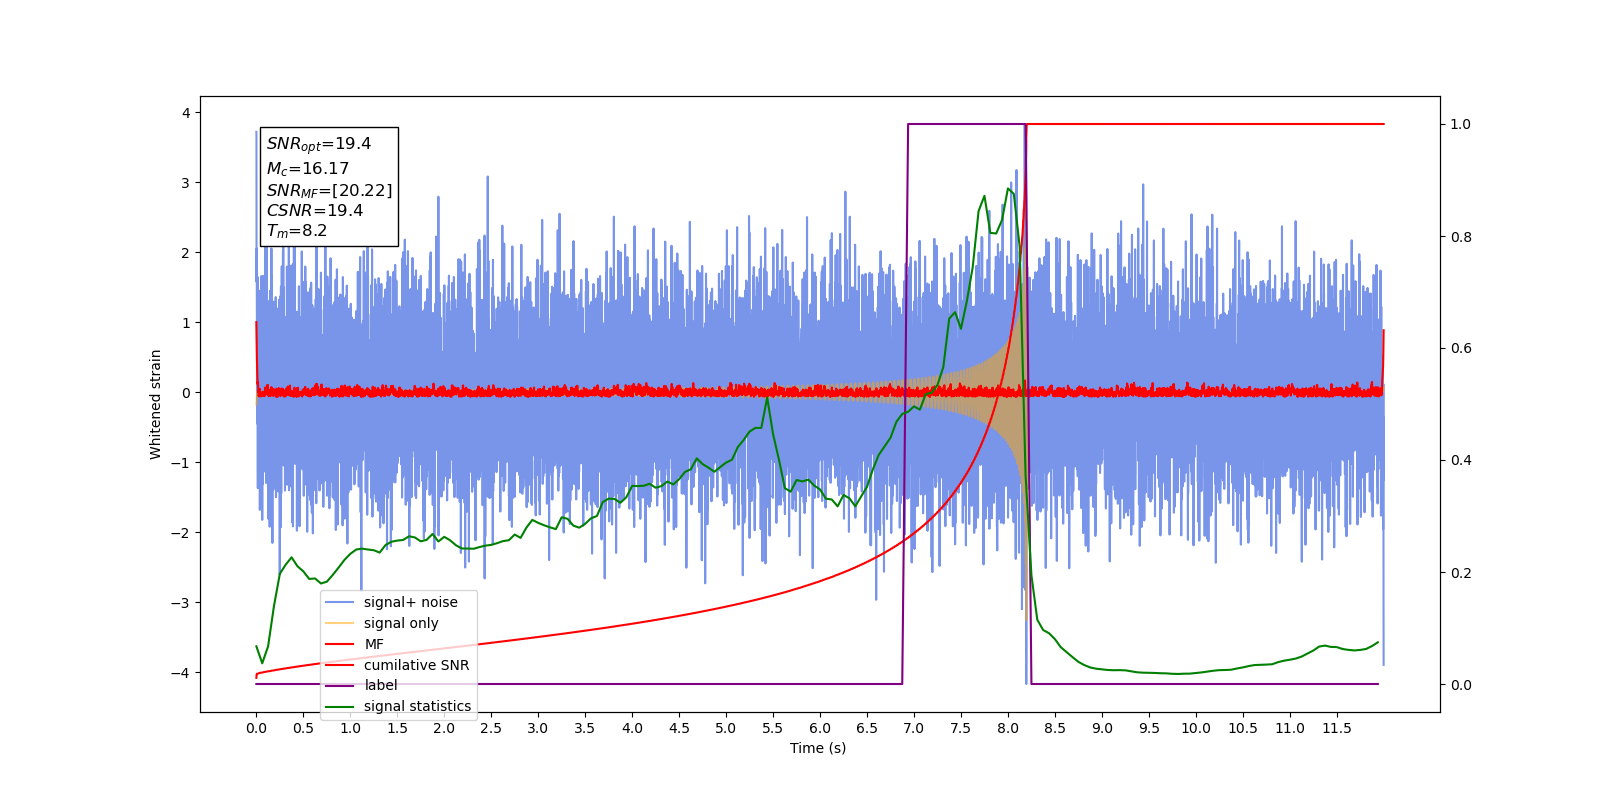Viewport: 1600px width, 800px height.
Task: Click right y-axis tick label 0.2
Action: pyautogui.click(x=1460, y=573)
